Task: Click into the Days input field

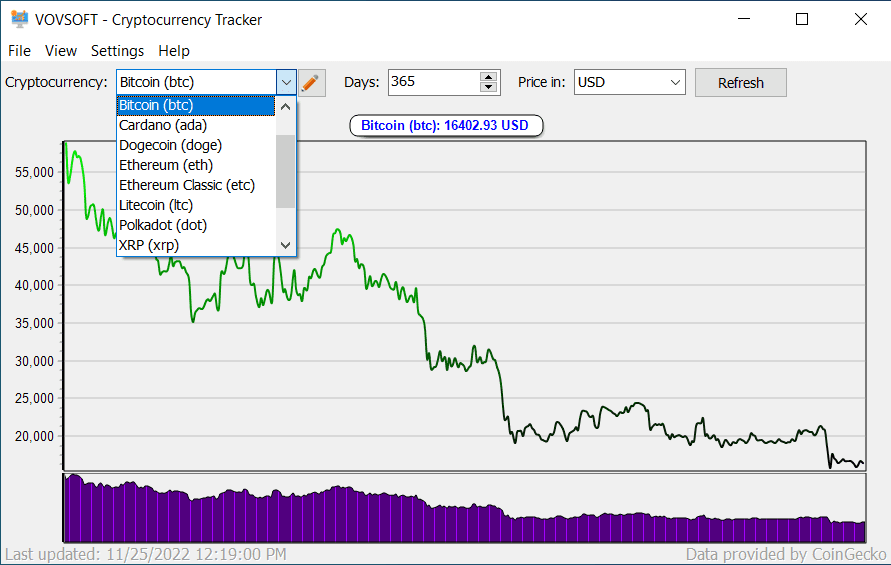Action: coord(434,82)
